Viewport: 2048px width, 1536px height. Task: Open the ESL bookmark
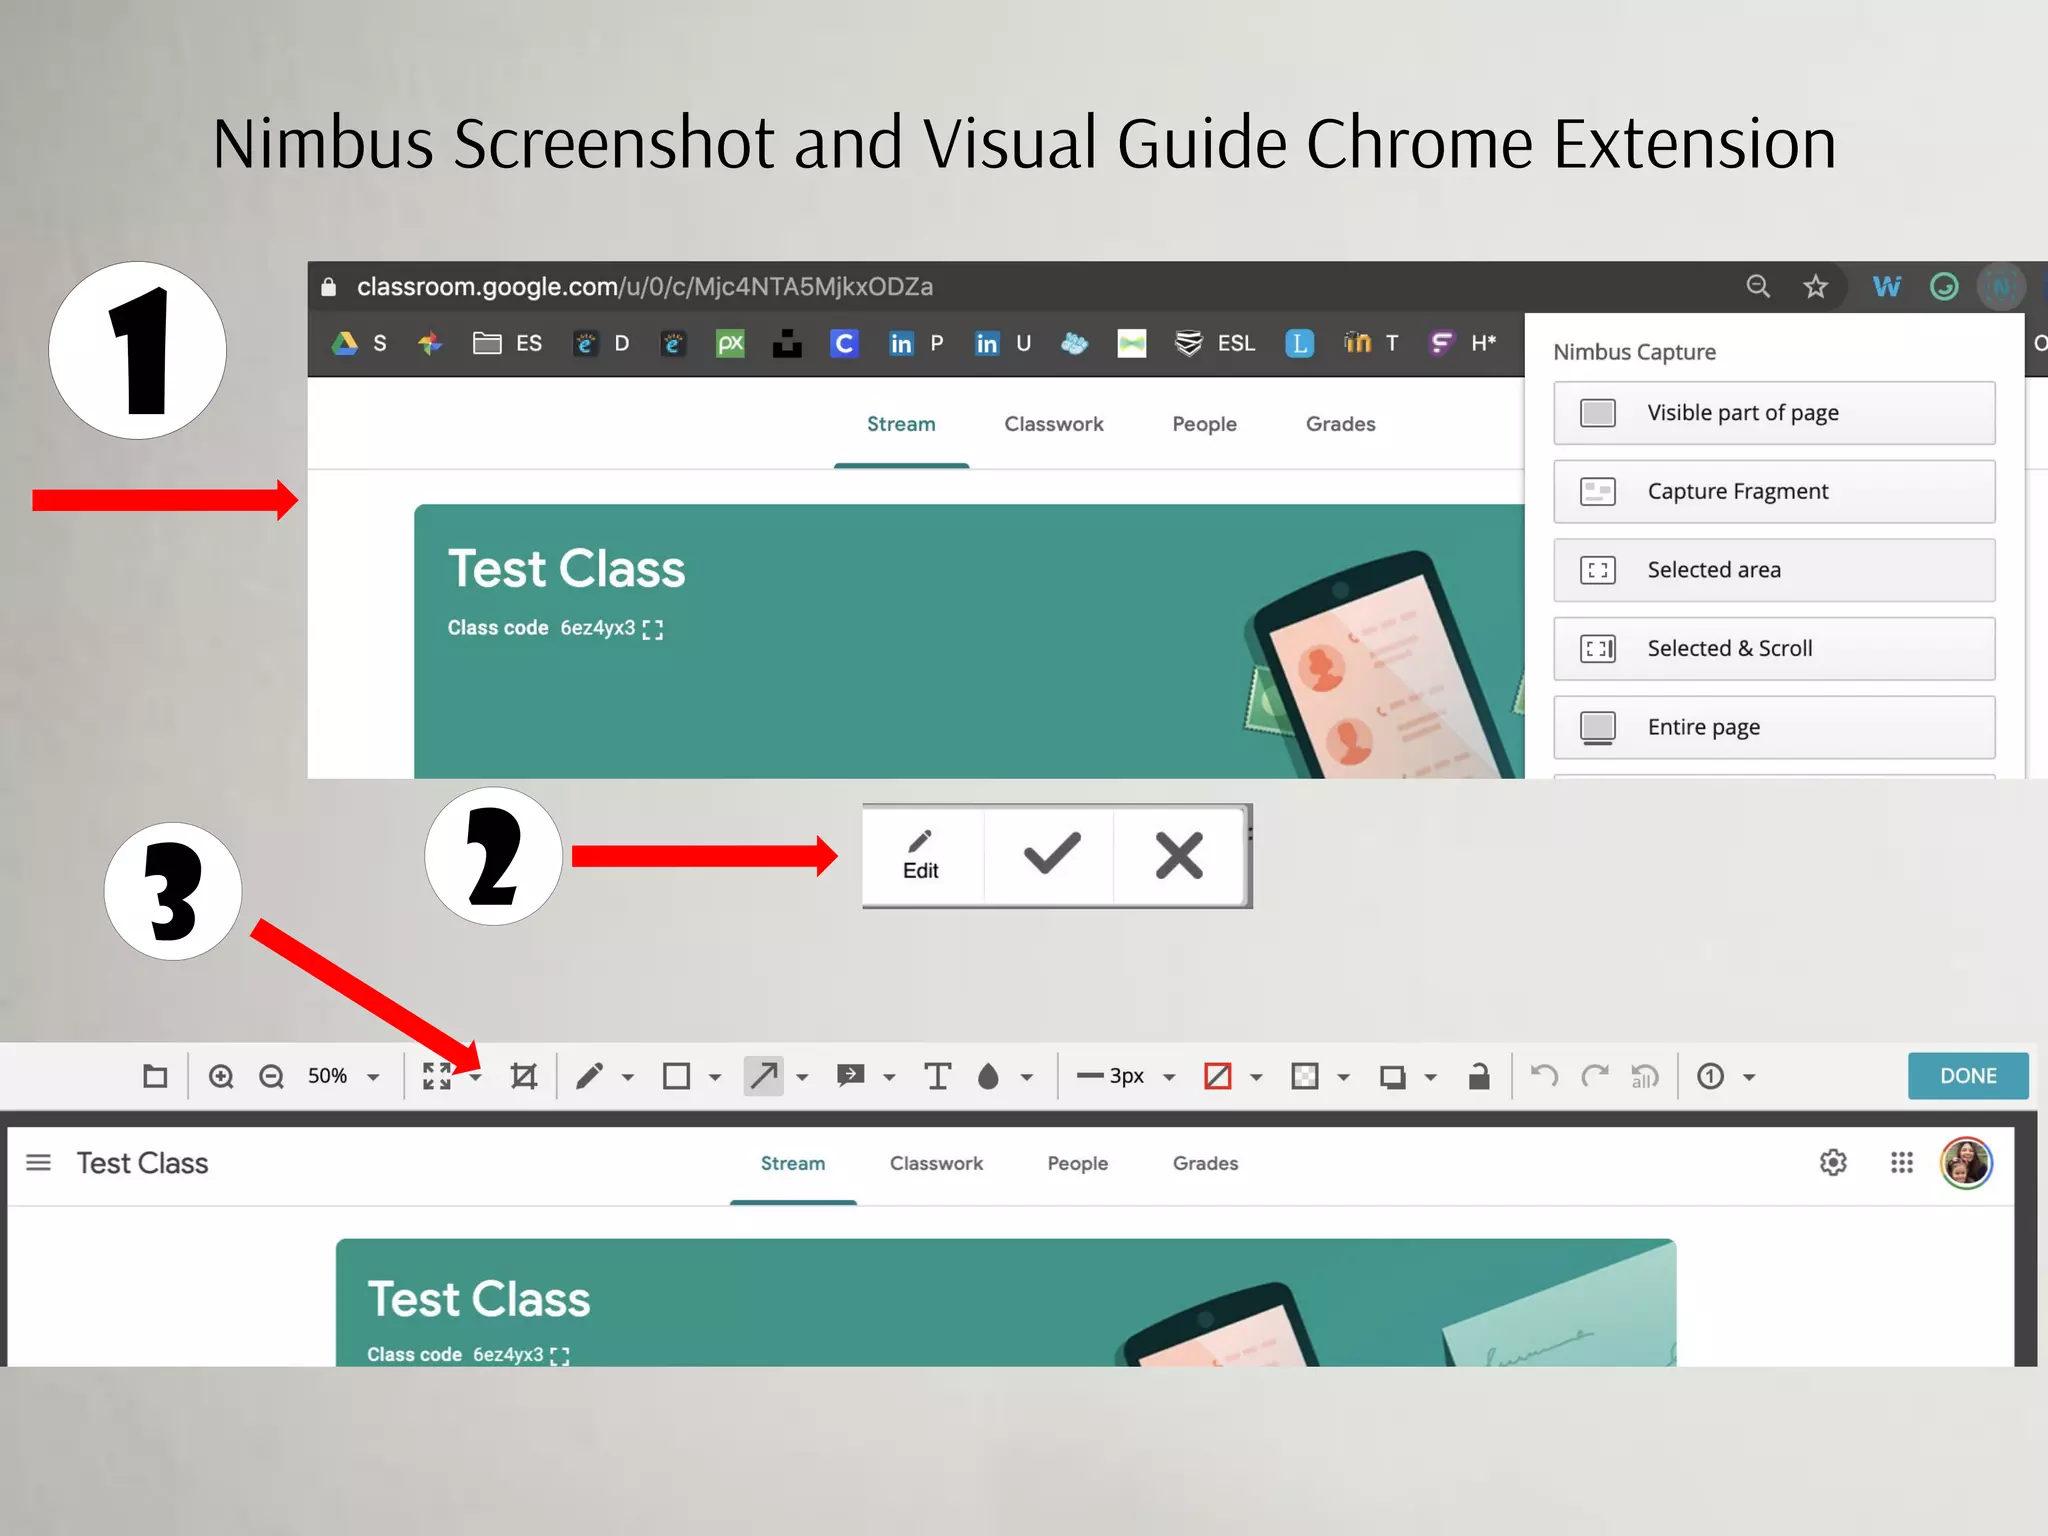point(1215,344)
